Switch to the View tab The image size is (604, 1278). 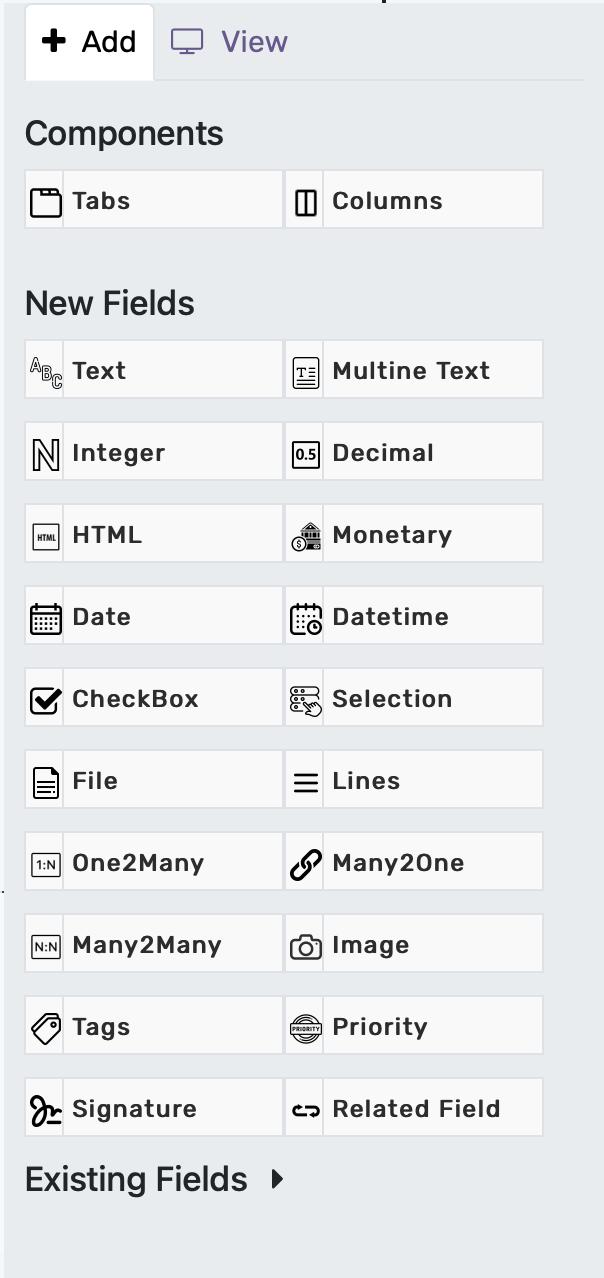point(229,42)
